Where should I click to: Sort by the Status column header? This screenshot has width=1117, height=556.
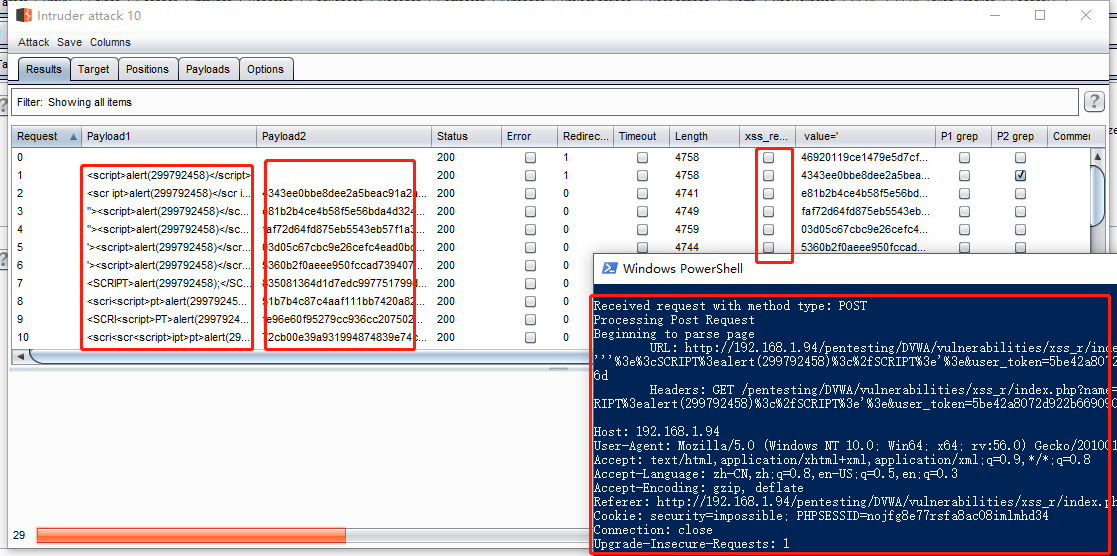(x=466, y=136)
